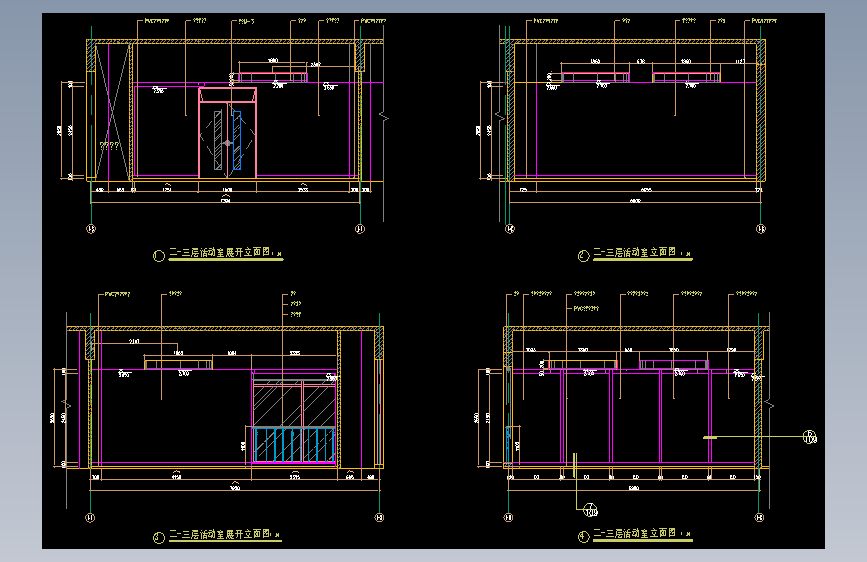Select the title 二~三层活动室展开立面图 numbered 3
Screen dimensions: 867x562
[220, 534]
